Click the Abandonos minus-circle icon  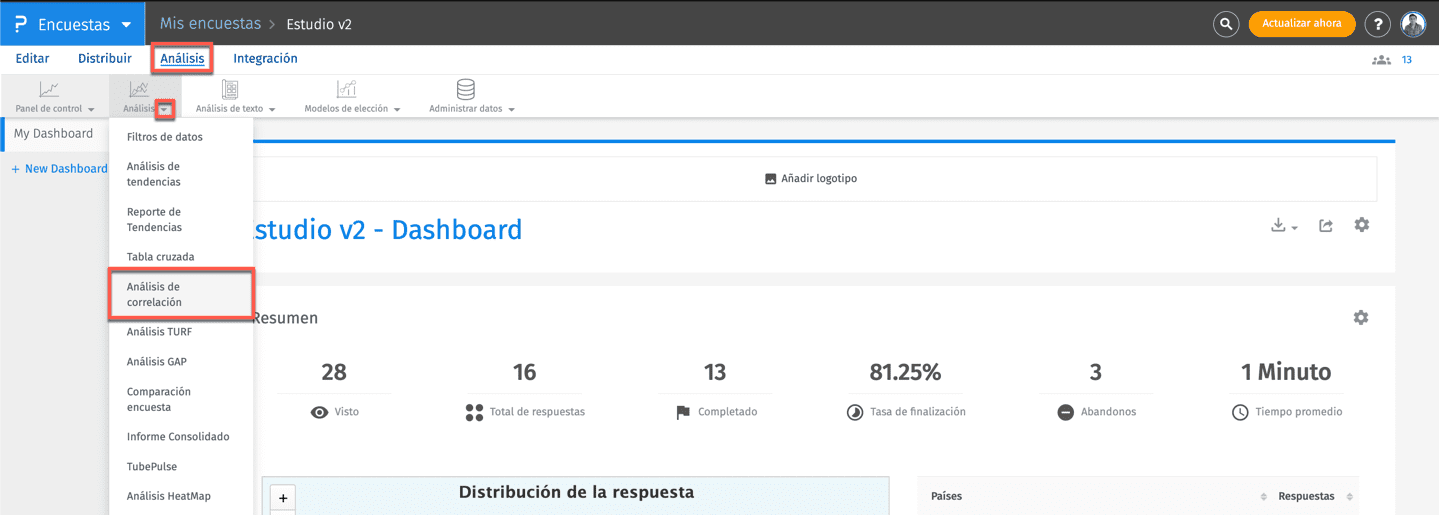1066,412
